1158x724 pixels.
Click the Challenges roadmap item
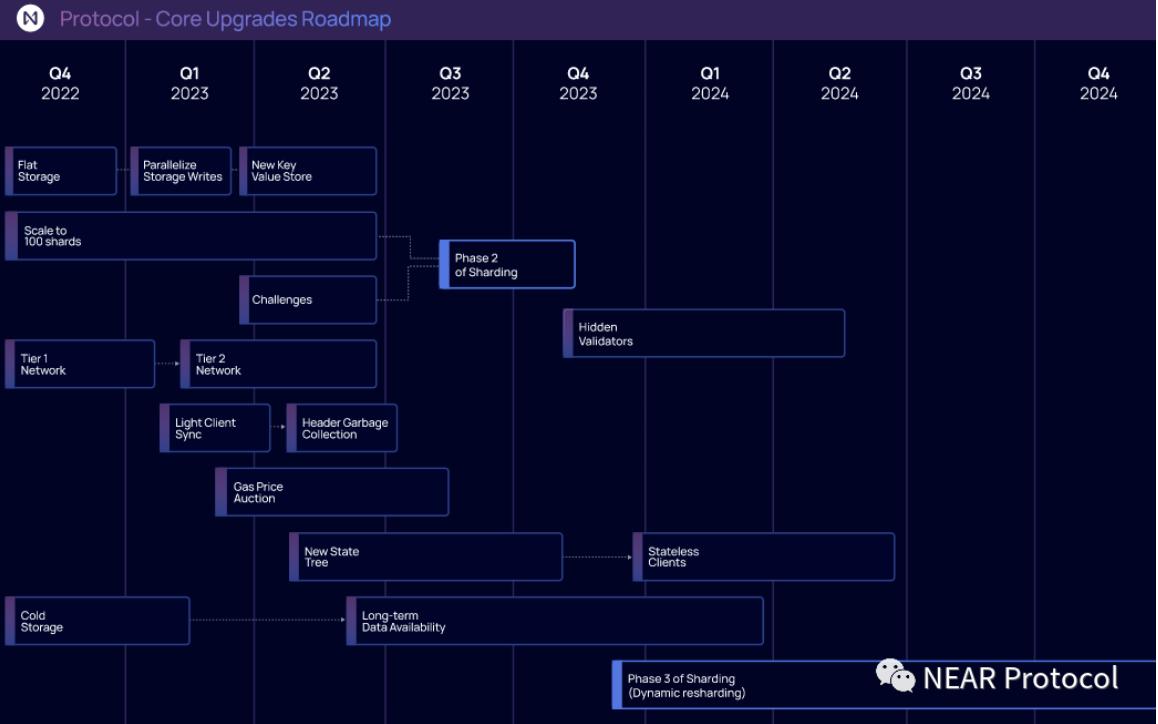coord(308,300)
